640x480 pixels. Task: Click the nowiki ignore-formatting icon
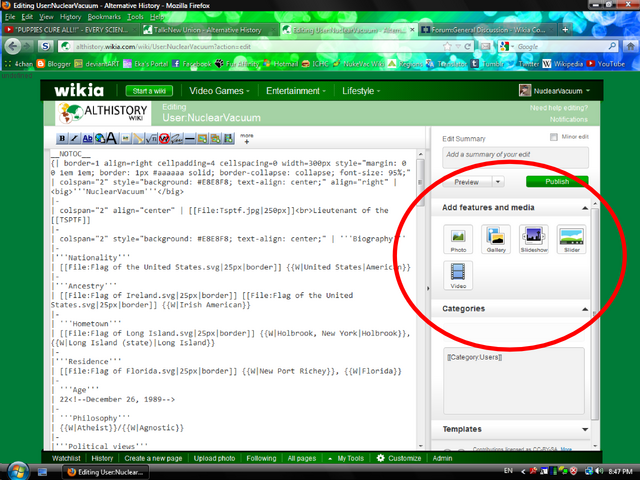(x=164, y=138)
